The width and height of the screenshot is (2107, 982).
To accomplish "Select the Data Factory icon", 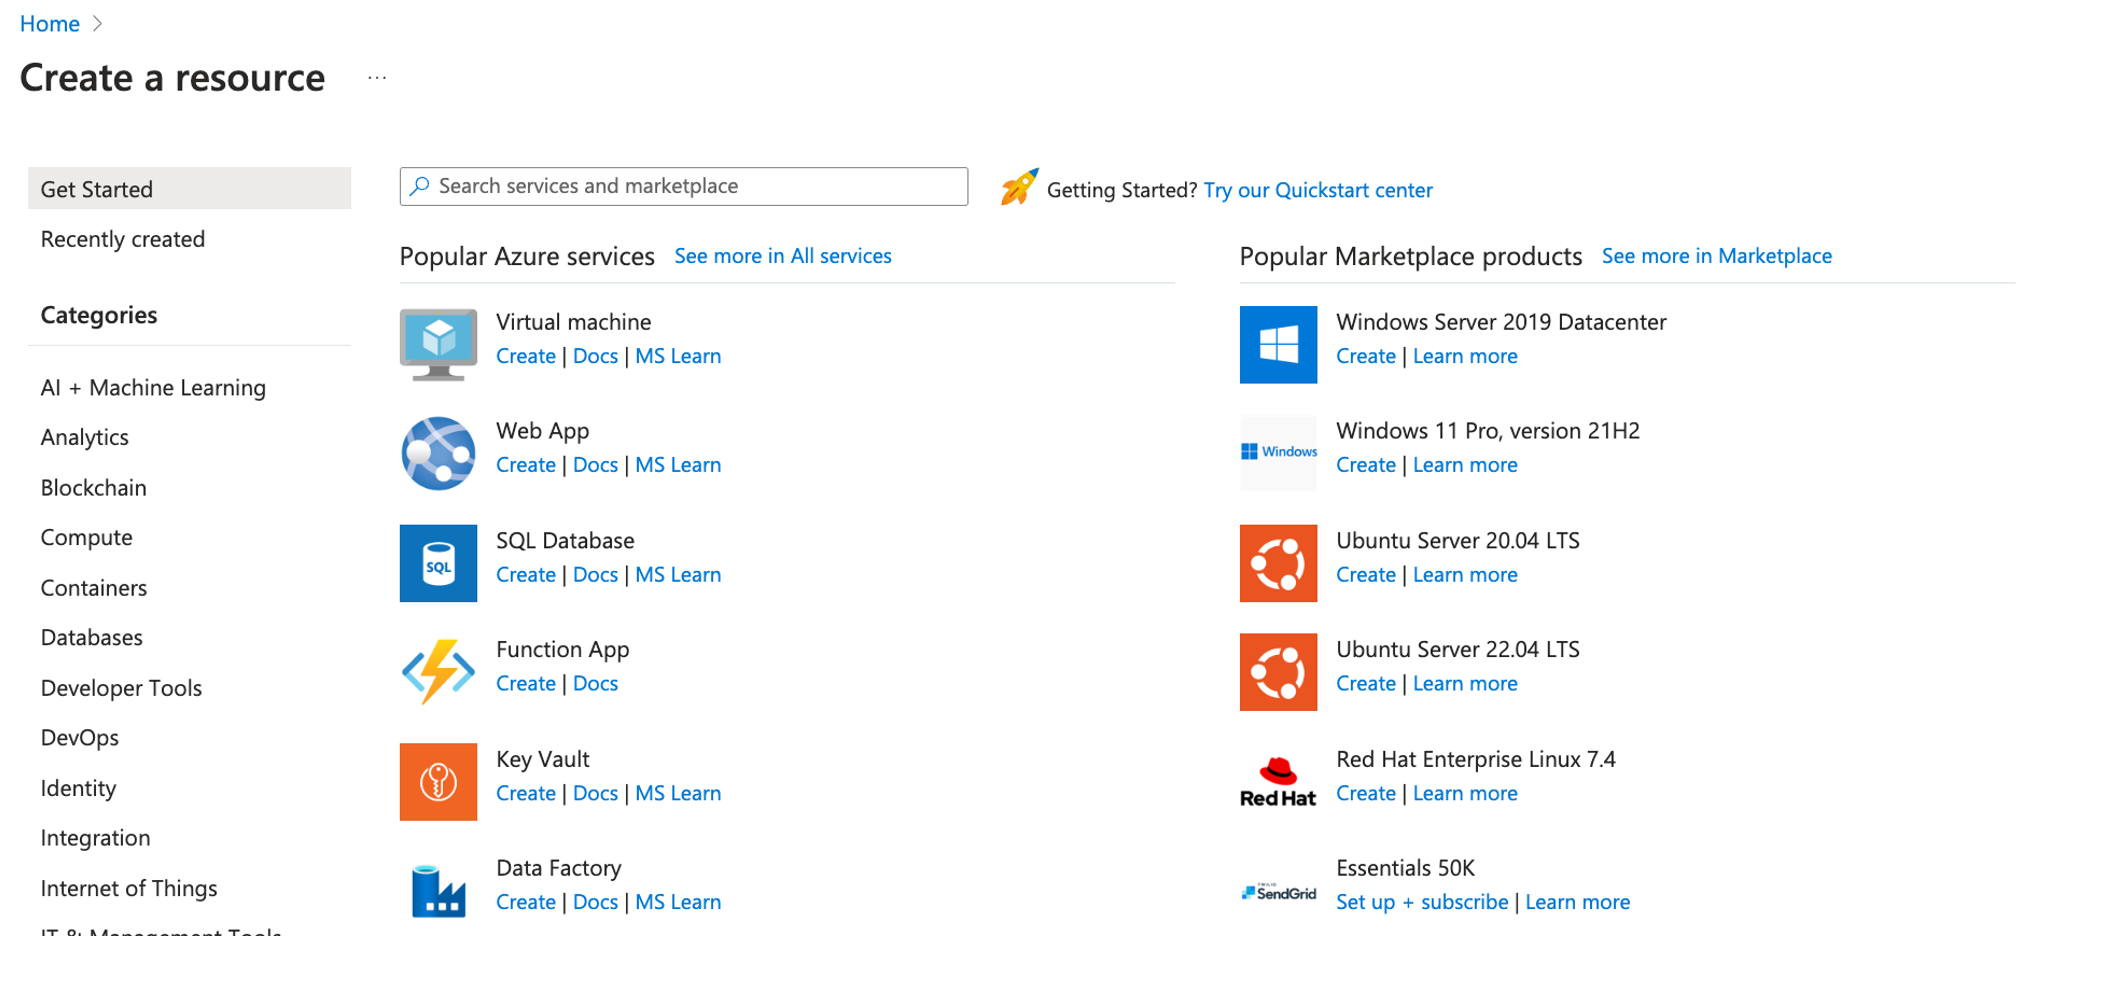I will pyautogui.click(x=438, y=890).
